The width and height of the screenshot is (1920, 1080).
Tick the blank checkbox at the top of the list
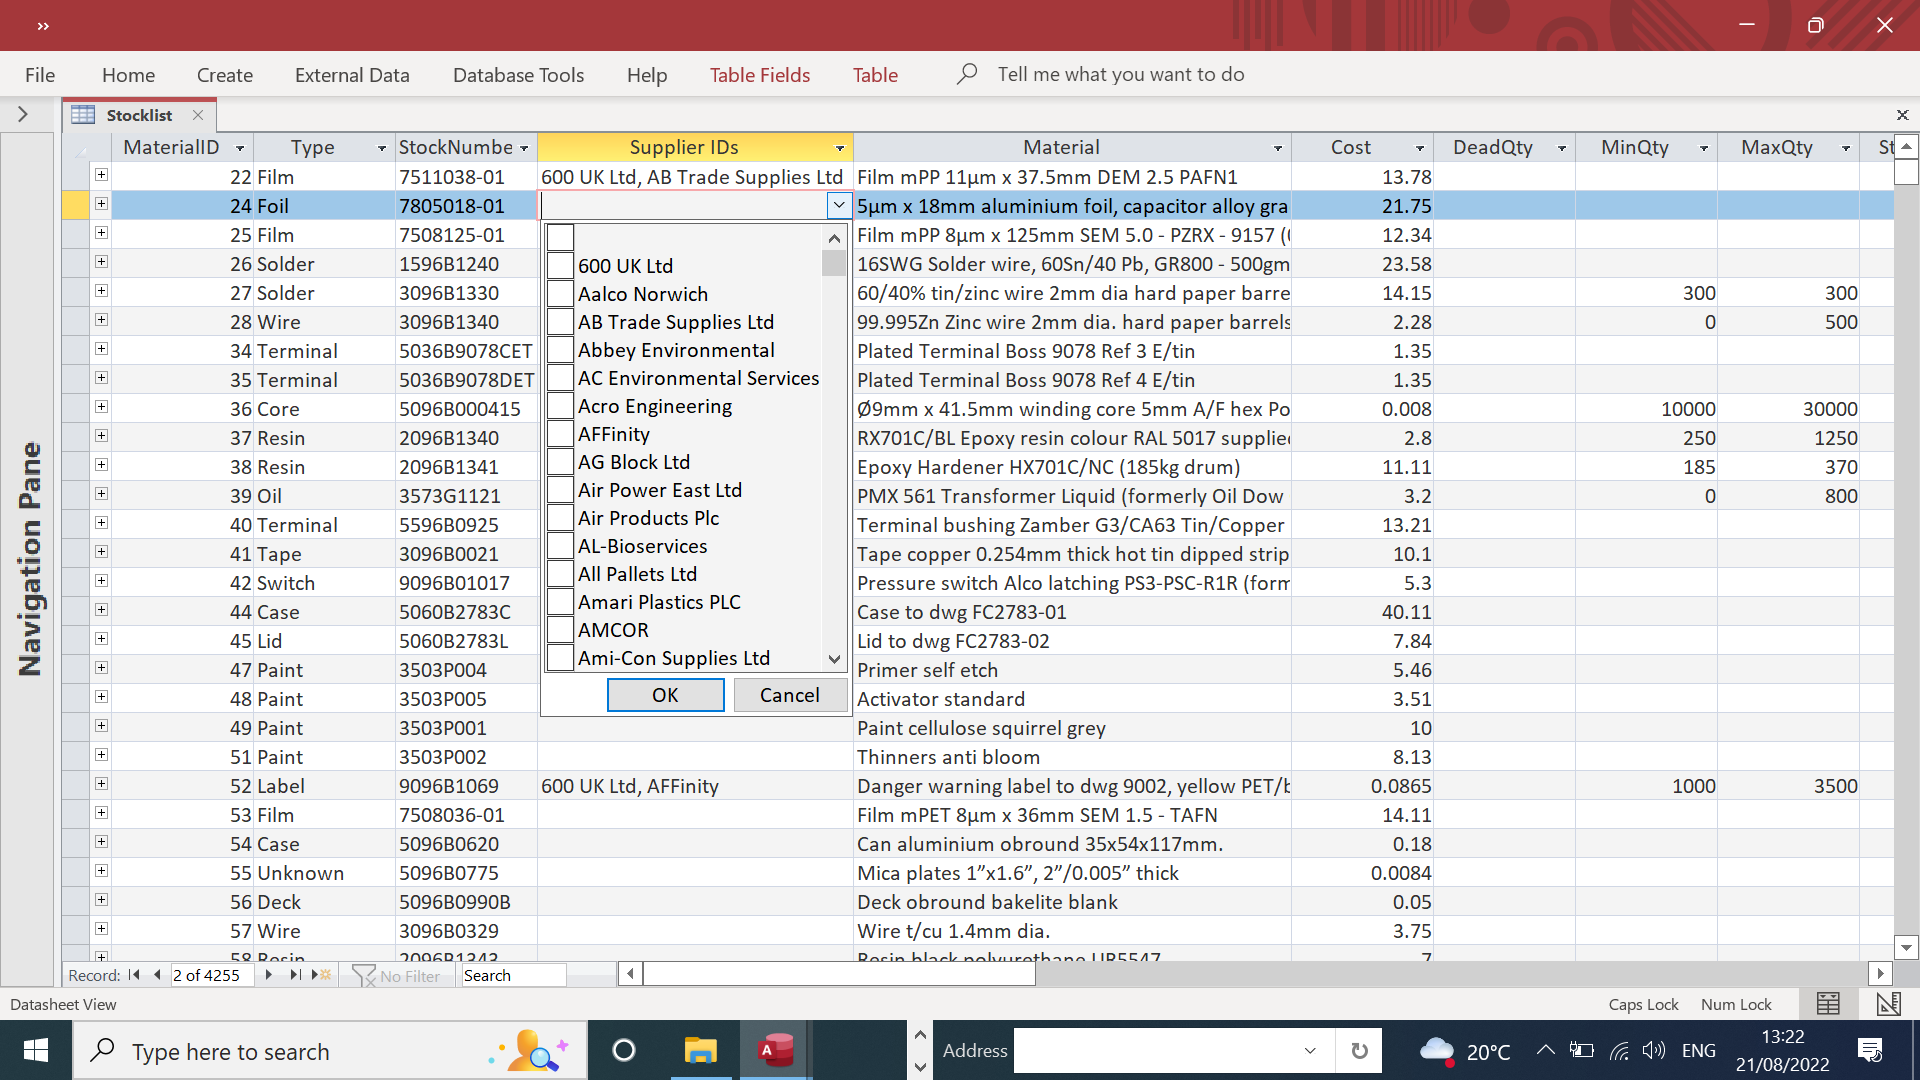pyautogui.click(x=560, y=238)
